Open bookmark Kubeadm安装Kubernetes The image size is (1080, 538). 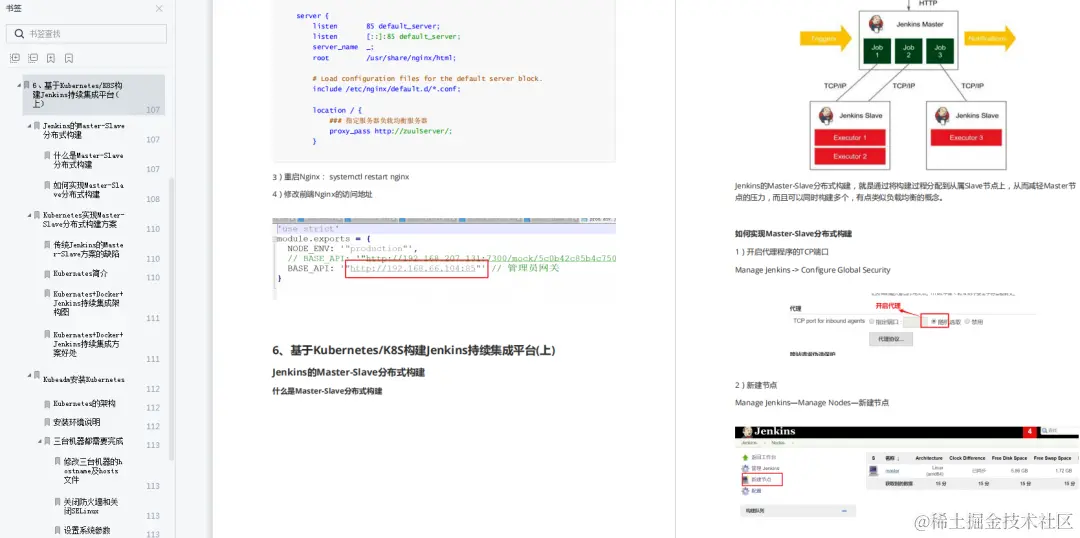click(x=83, y=380)
